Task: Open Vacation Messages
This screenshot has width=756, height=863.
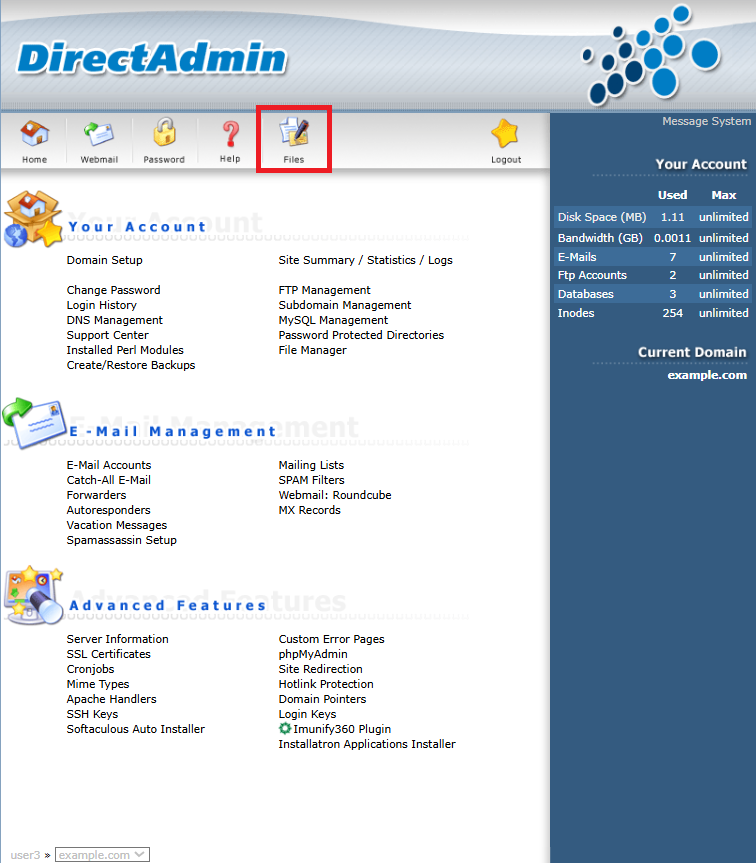Action: coord(117,525)
